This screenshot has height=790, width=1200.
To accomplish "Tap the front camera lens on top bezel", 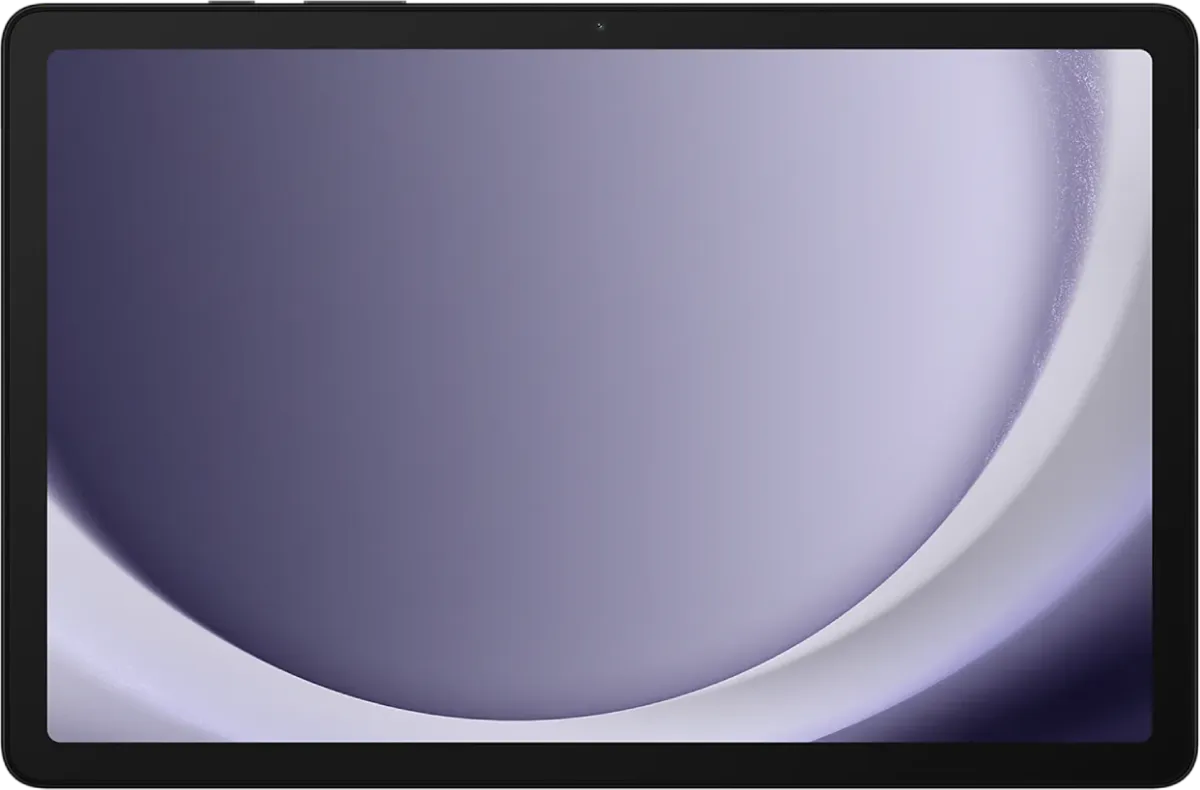I will 600,26.
